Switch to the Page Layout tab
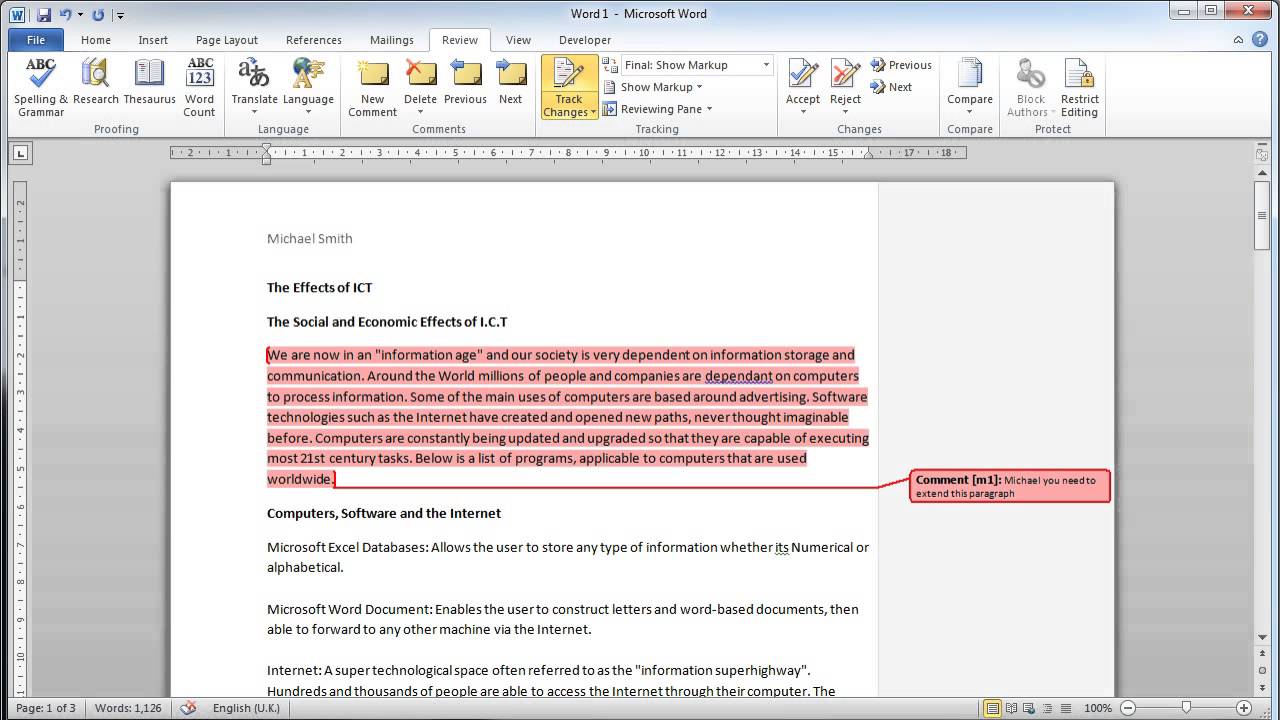1280x720 pixels. (x=227, y=40)
